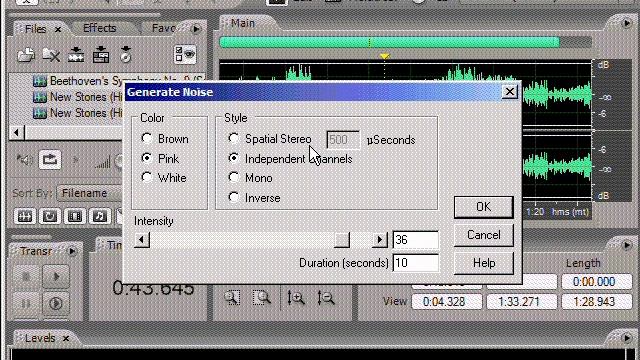Click Cancel in Generate Noise dialog
Screen dimensions: 640x360
pos(484,235)
